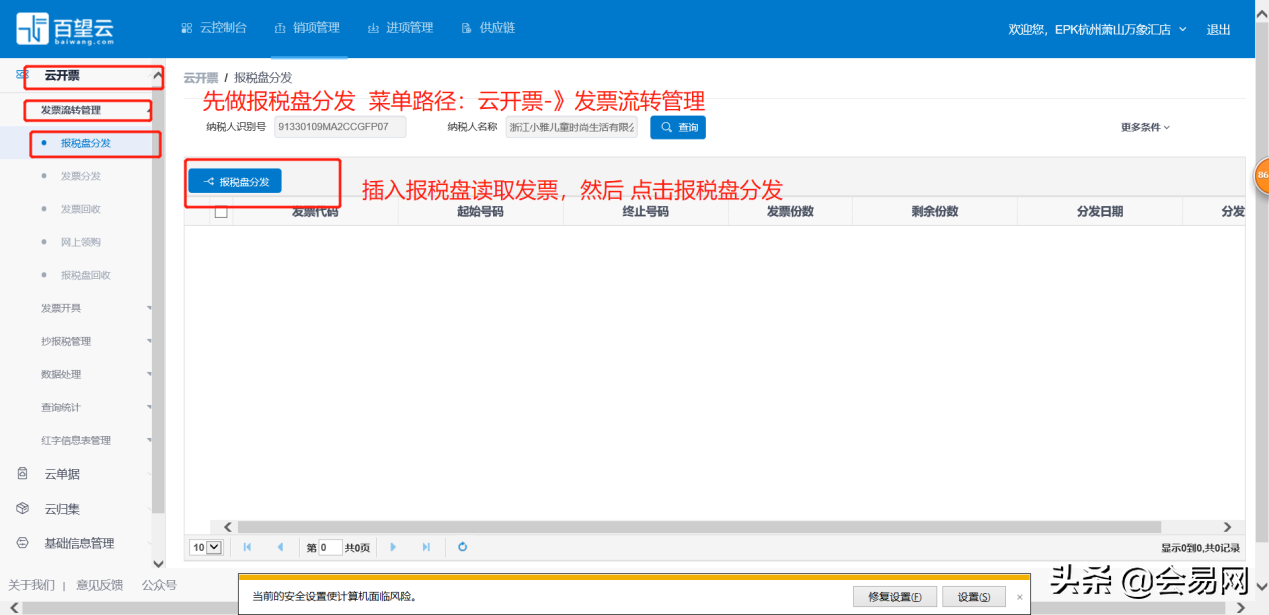Go to last page with pager icon
Image resolution: width=1269 pixels, height=615 pixels.
(x=426, y=547)
